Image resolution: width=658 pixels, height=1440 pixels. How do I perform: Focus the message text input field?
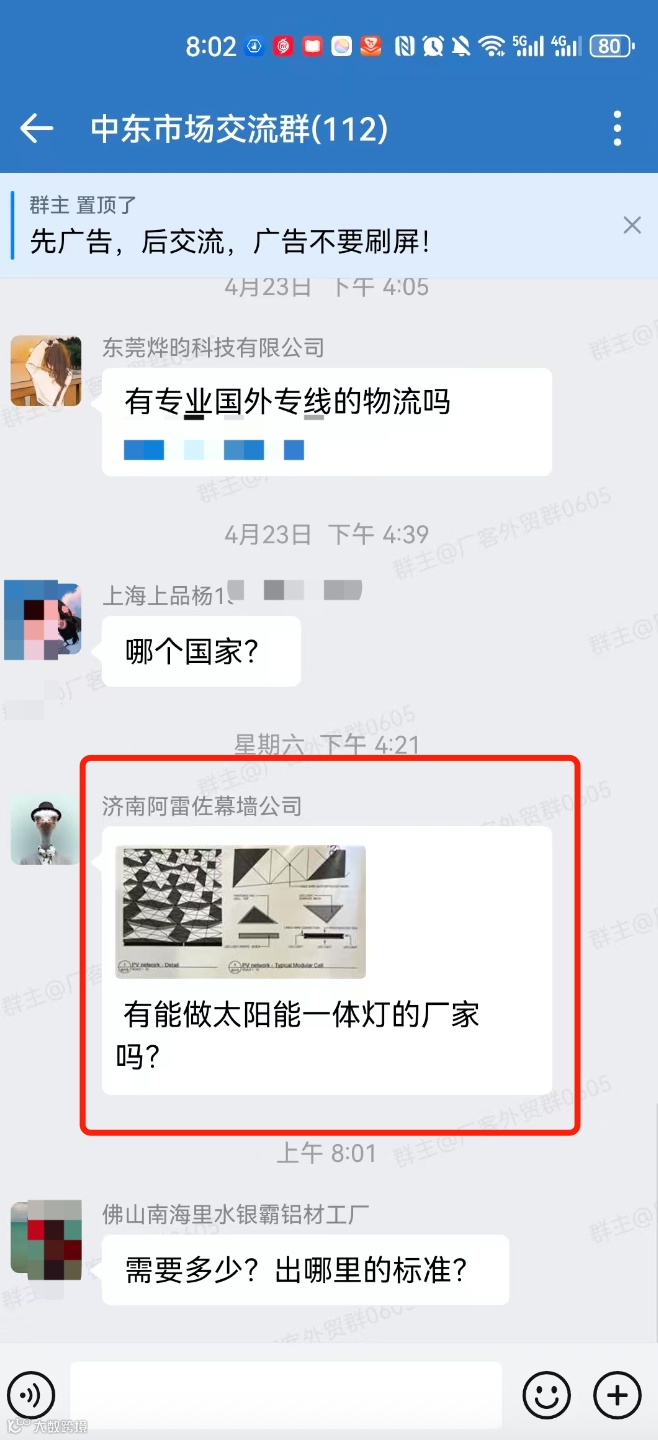point(286,1394)
